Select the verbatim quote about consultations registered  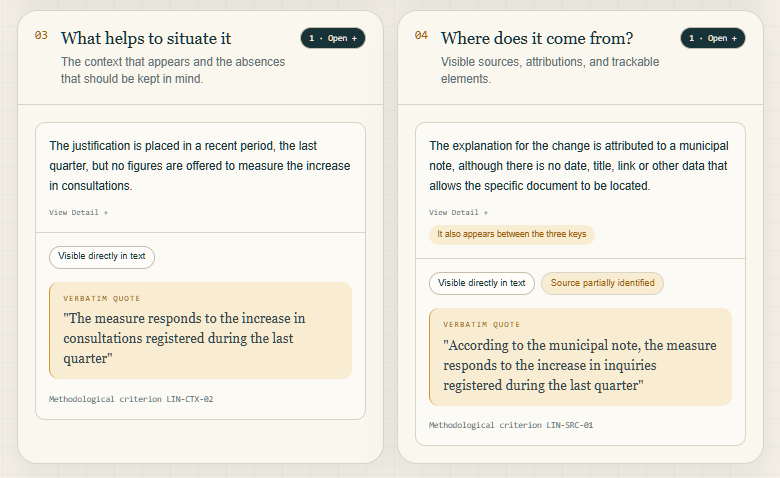[x=200, y=331]
